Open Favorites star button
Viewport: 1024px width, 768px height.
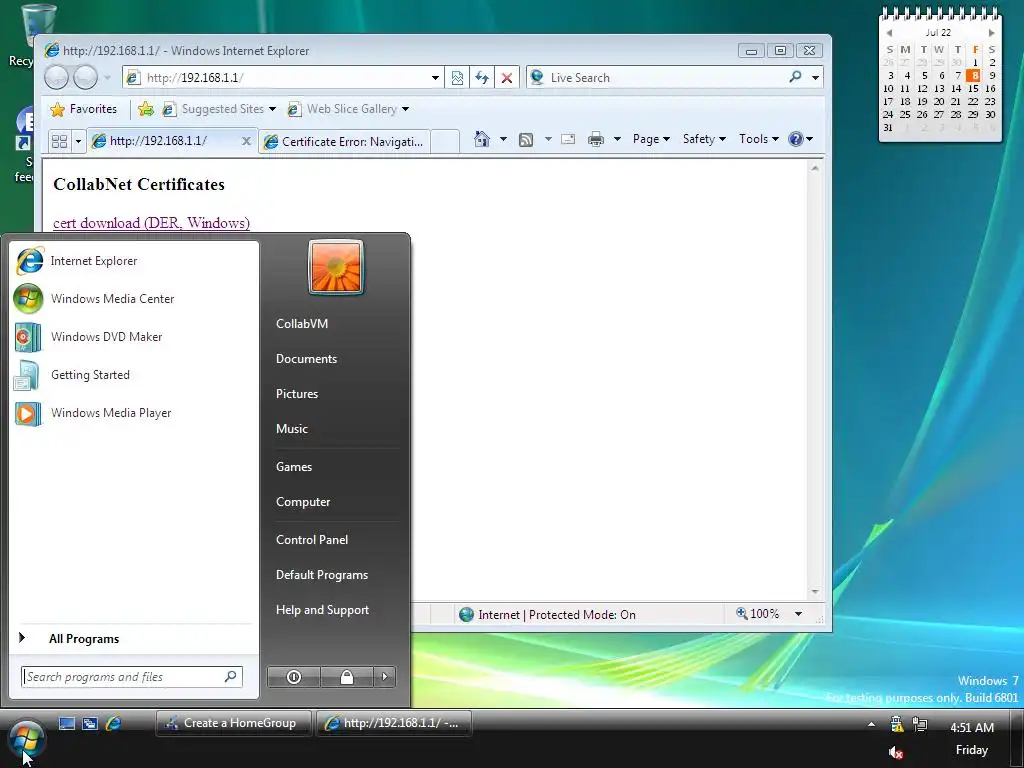click(x=84, y=109)
